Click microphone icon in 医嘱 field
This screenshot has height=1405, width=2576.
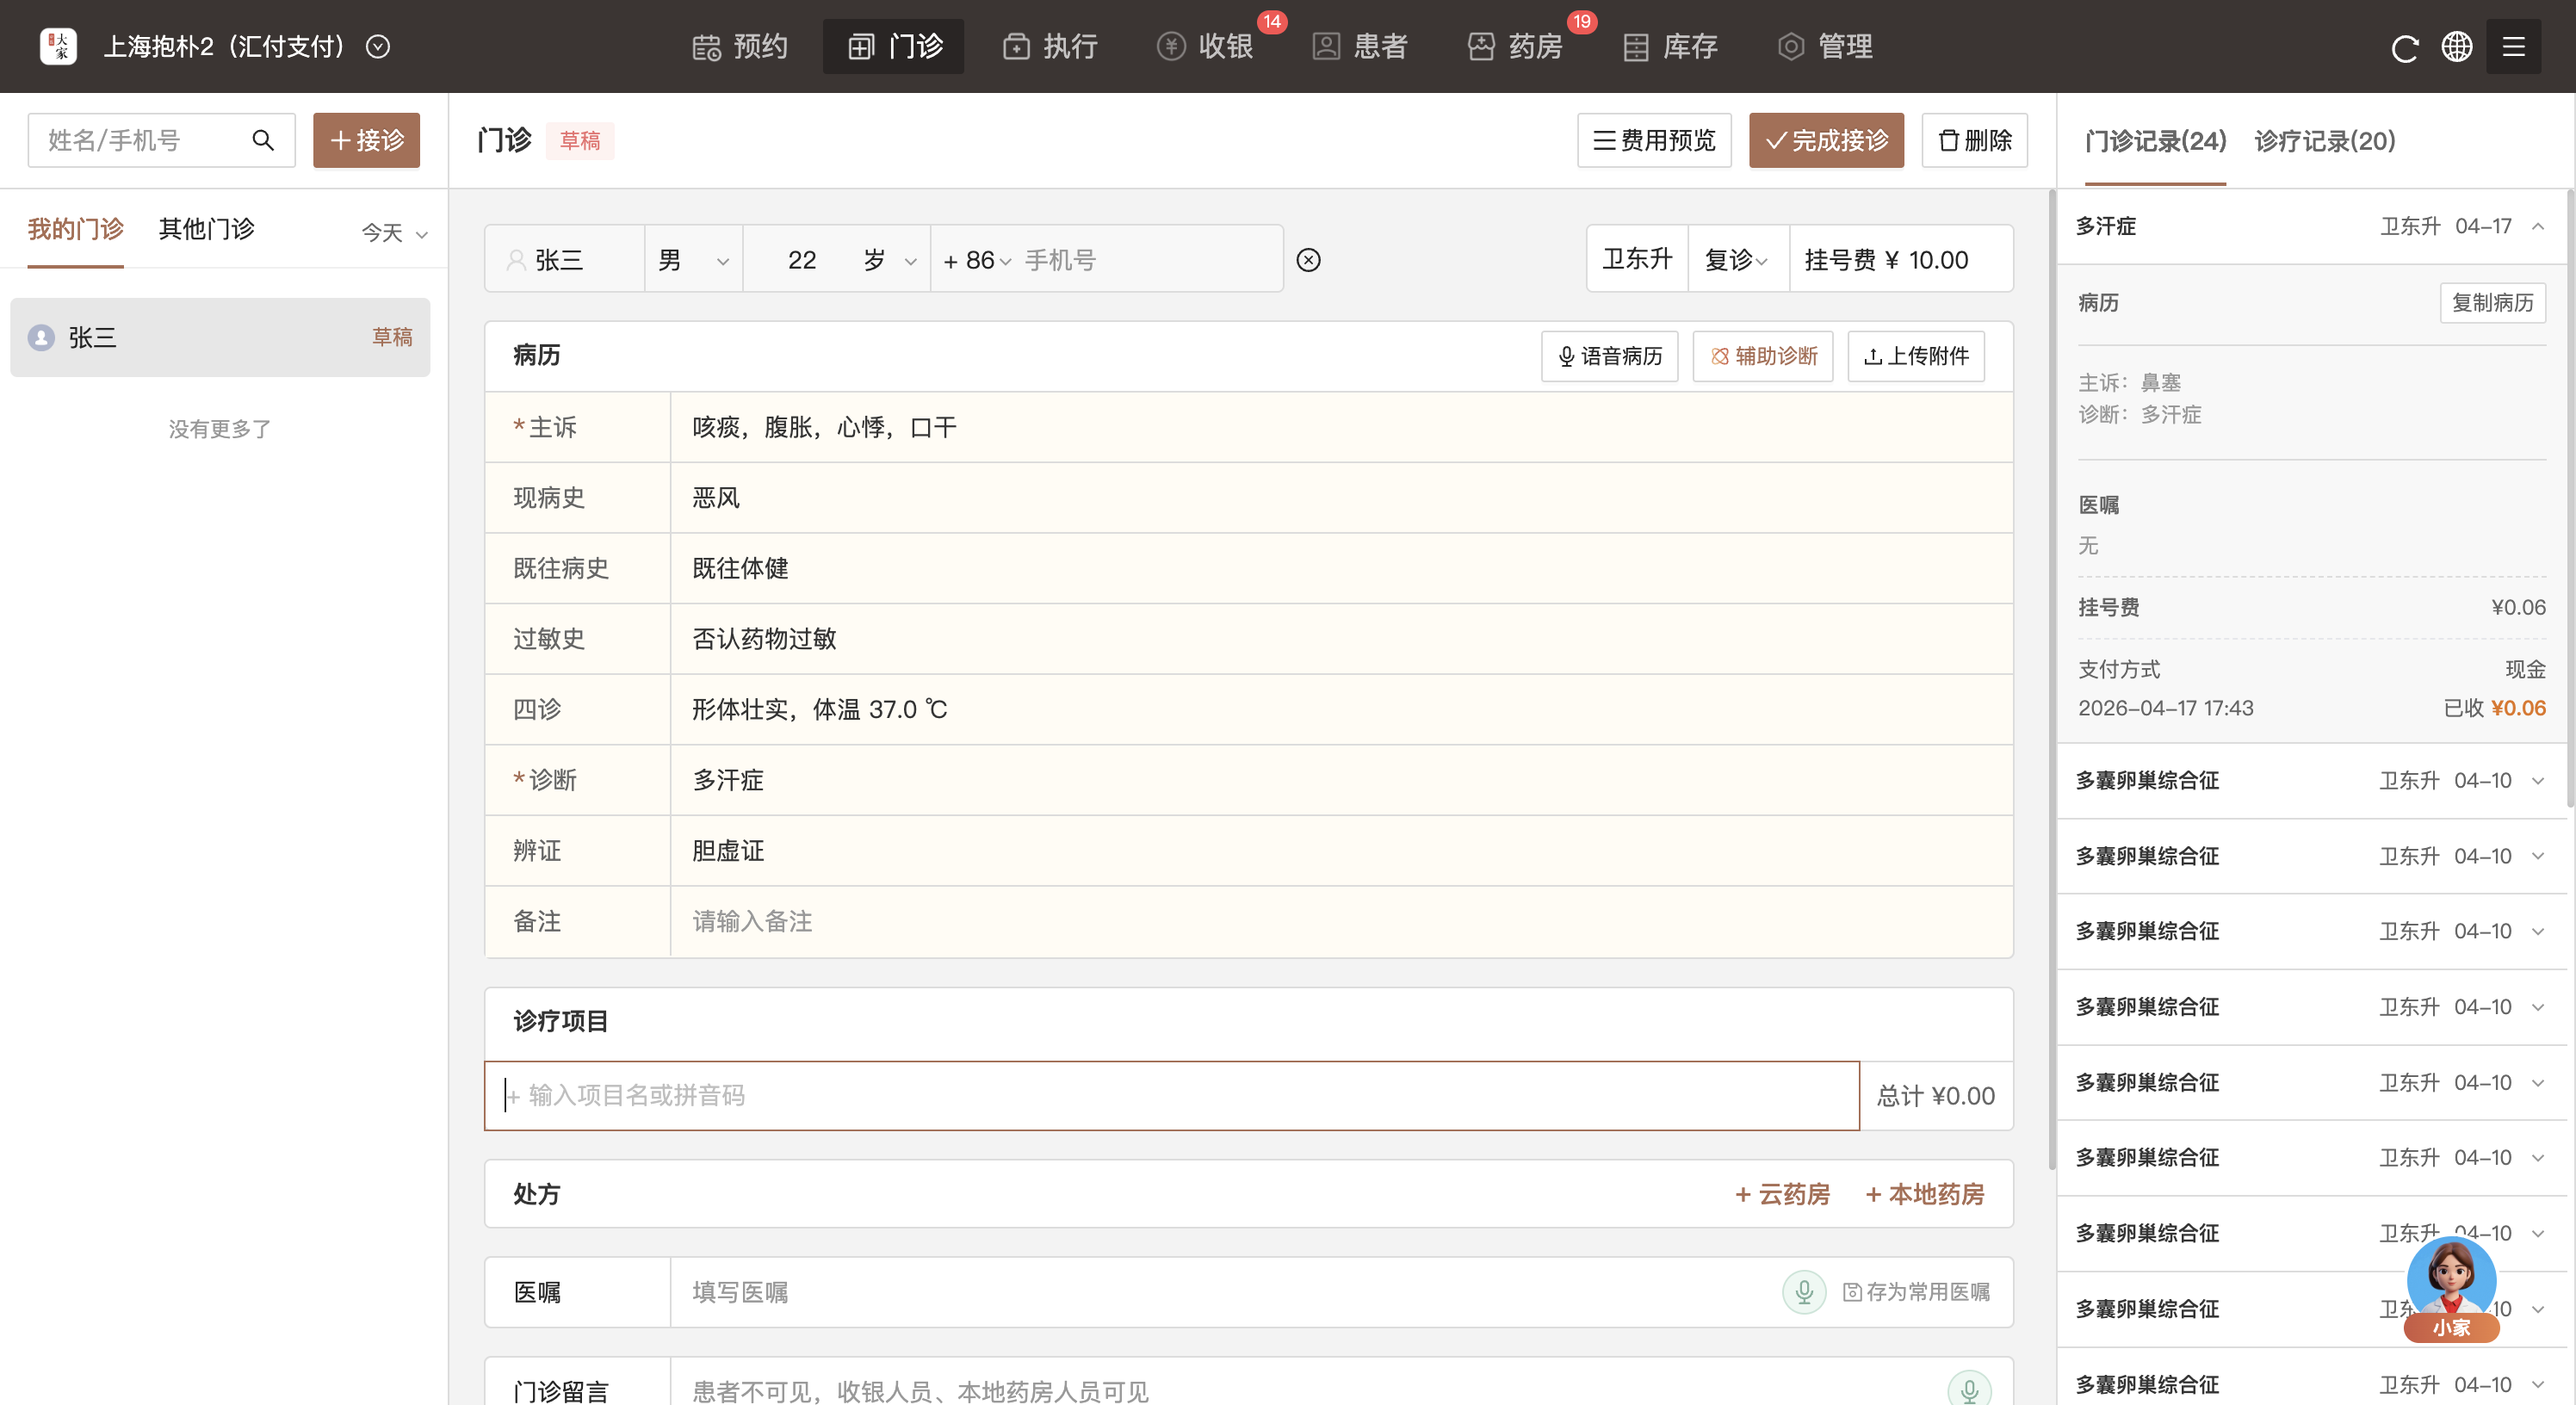click(1804, 1292)
